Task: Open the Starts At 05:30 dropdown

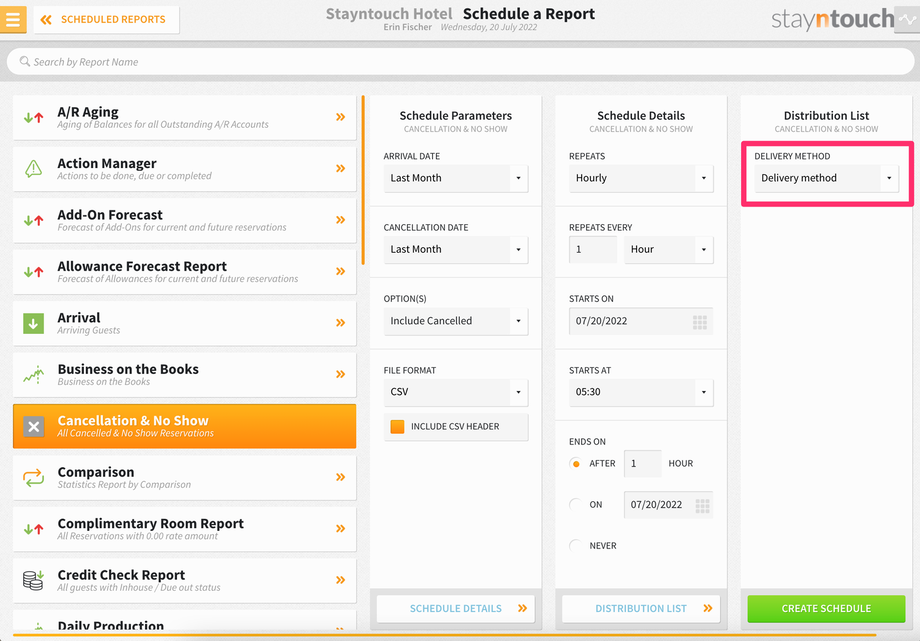Action: coord(641,392)
